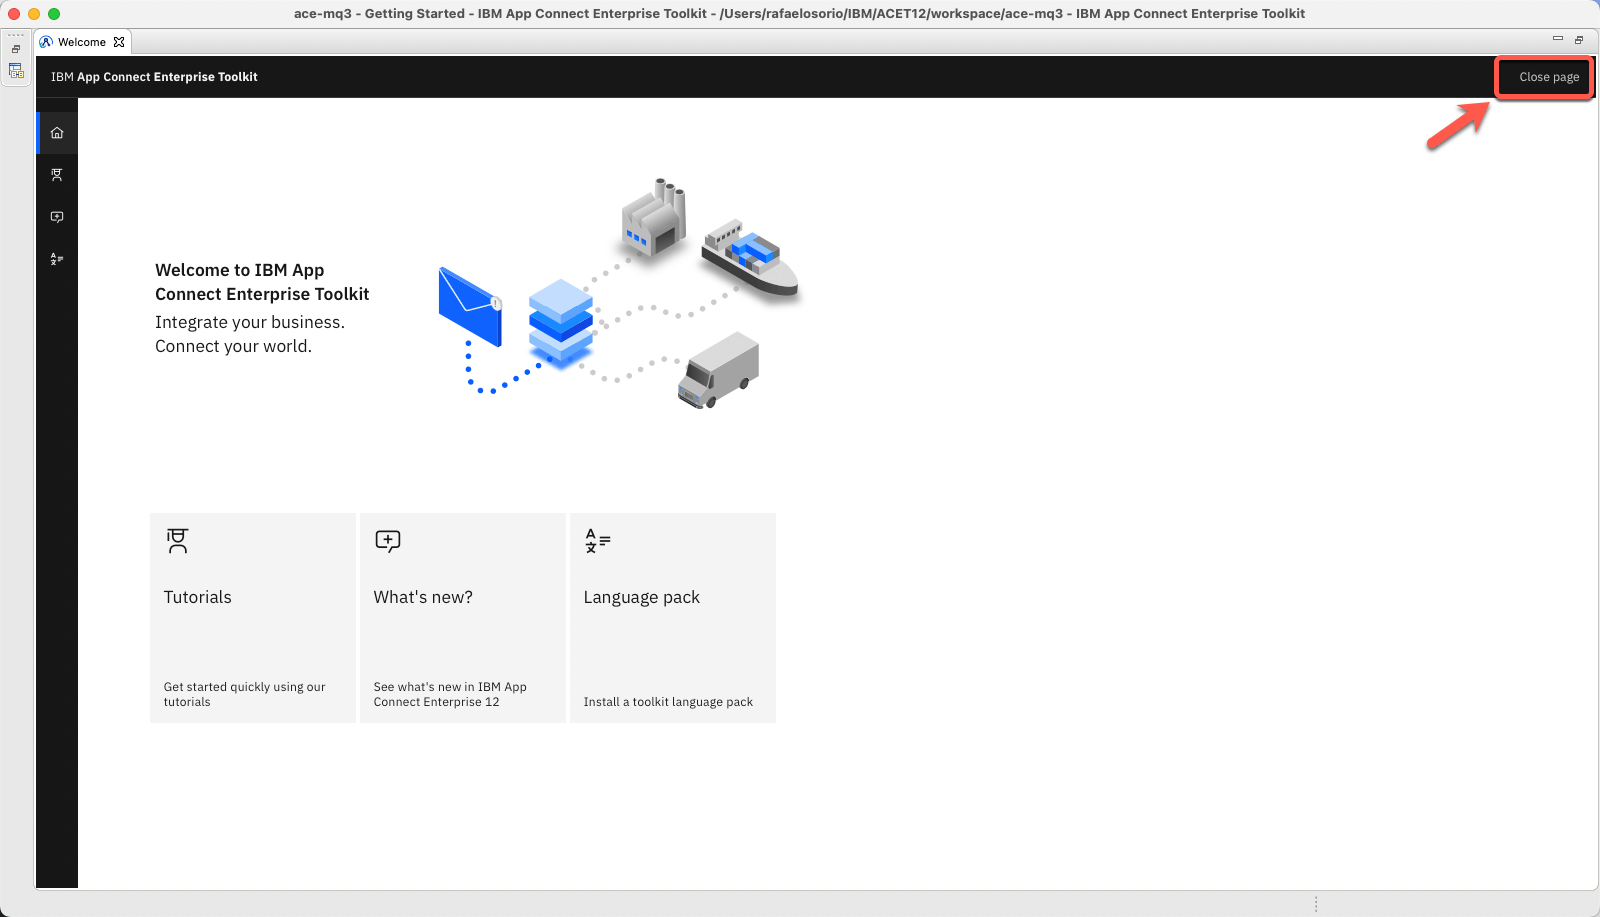Screen dimensions: 1600x917
Task: Close the Welcome tab with its X
Action: click(119, 42)
